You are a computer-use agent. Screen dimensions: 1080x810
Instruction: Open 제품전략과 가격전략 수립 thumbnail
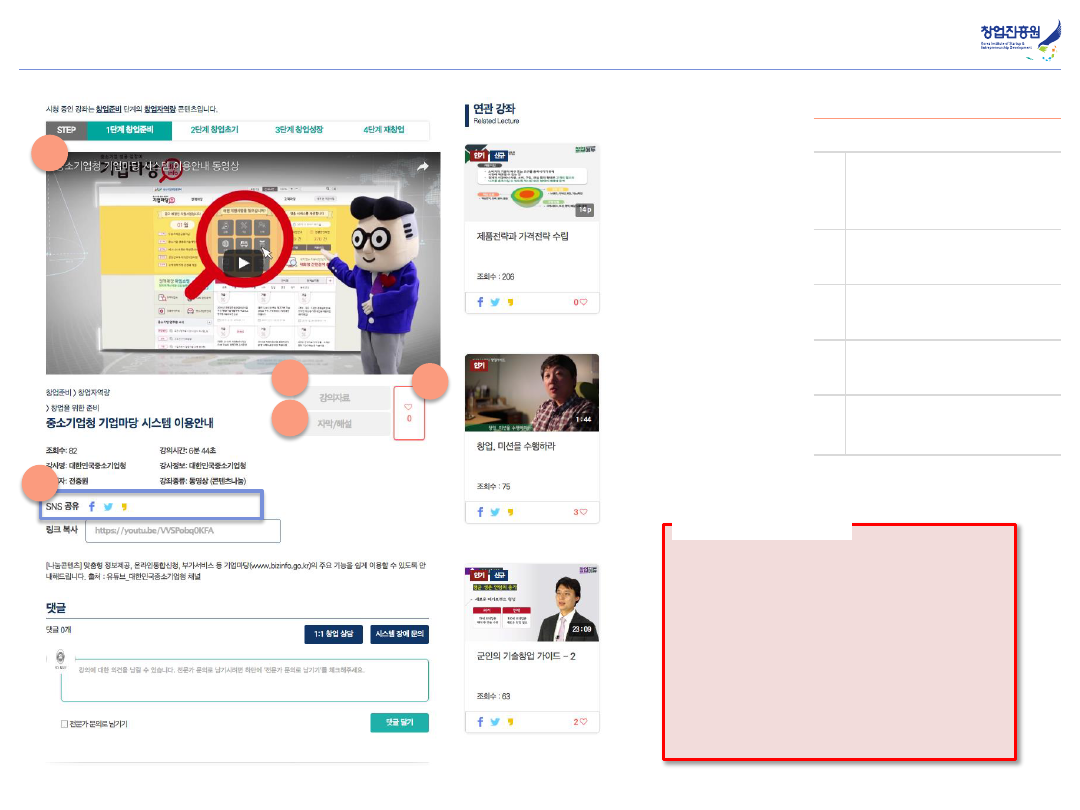532,183
